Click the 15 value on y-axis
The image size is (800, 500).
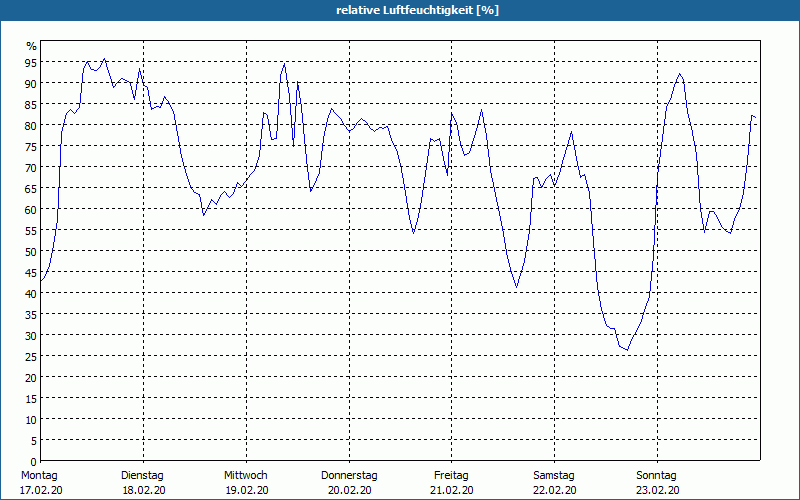31,398
